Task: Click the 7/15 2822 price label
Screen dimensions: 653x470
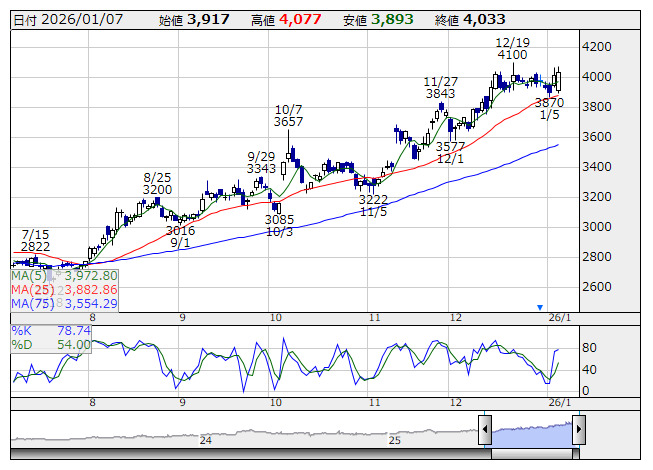Action: [x=35, y=240]
